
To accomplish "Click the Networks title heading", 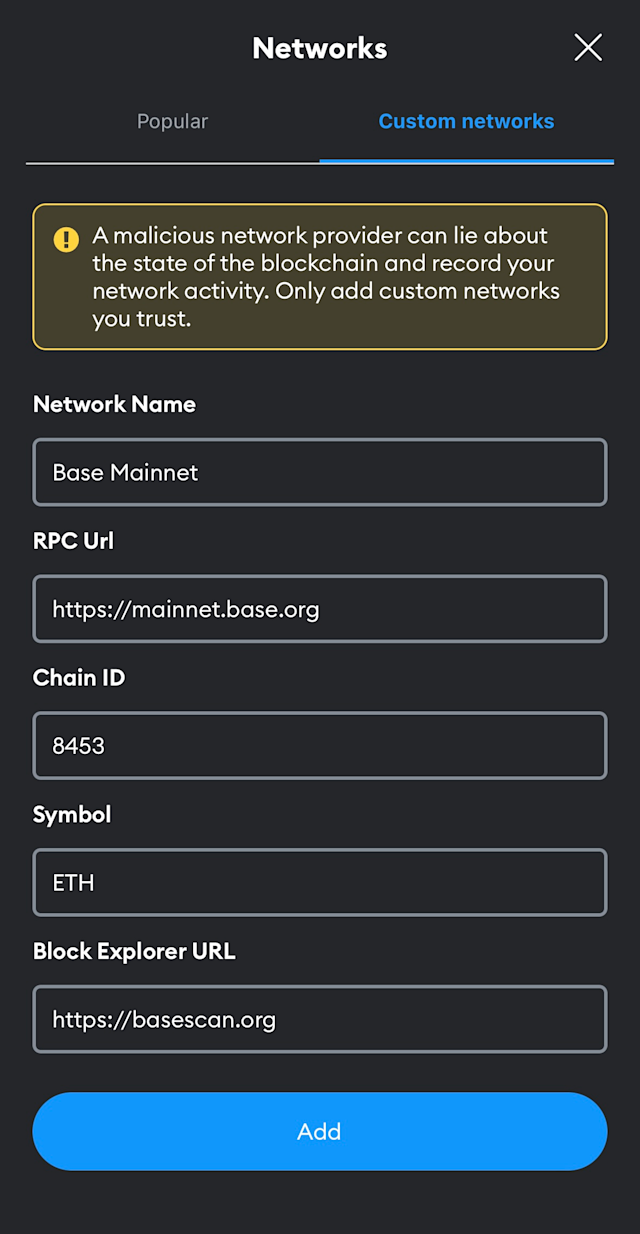I will click(320, 48).
